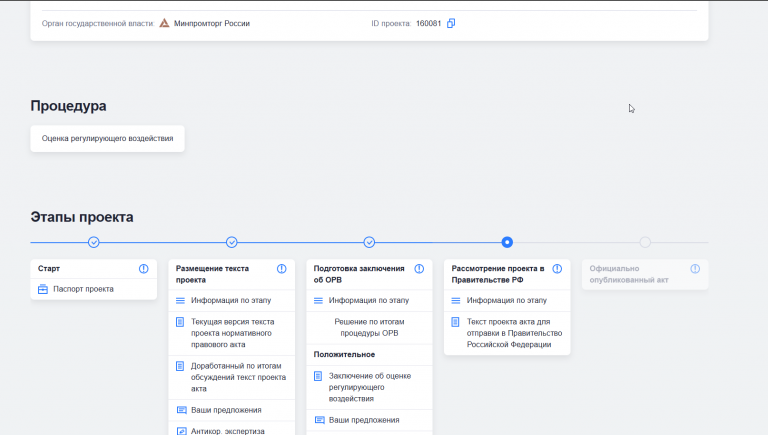This screenshot has height=435, width=768.
Task: Open Заключение об оценке регулирующего воздействия document
Action: (x=369, y=387)
